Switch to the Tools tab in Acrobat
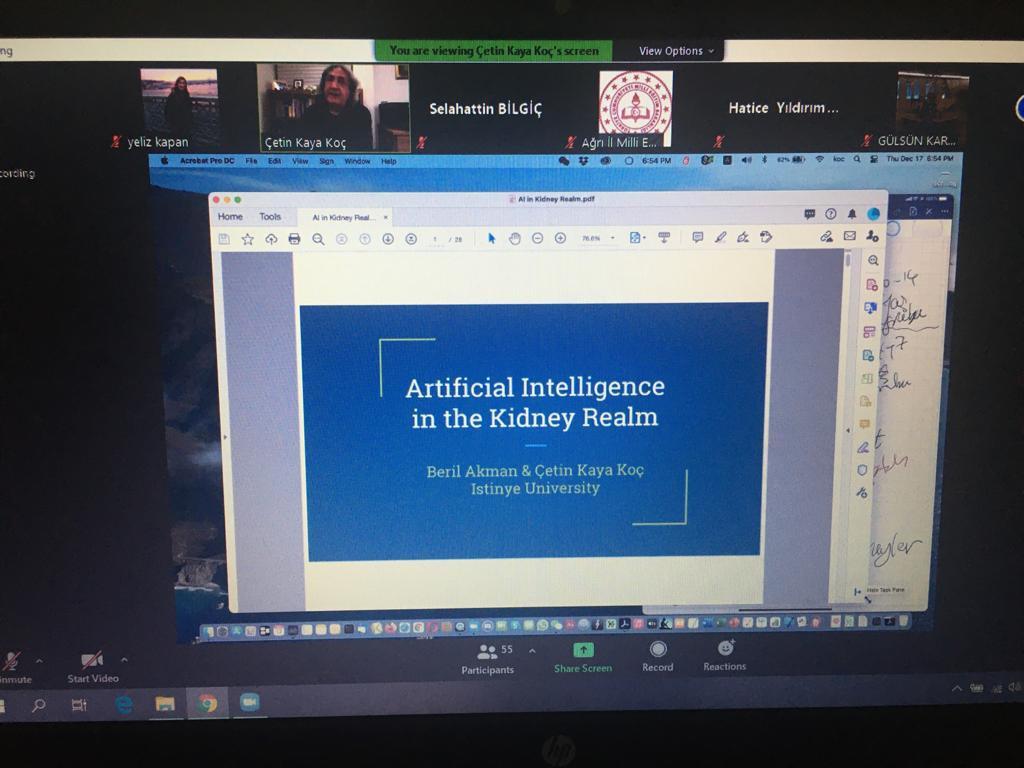Image resolution: width=1024 pixels, height=768 pixels. click(x=270, y=216)
